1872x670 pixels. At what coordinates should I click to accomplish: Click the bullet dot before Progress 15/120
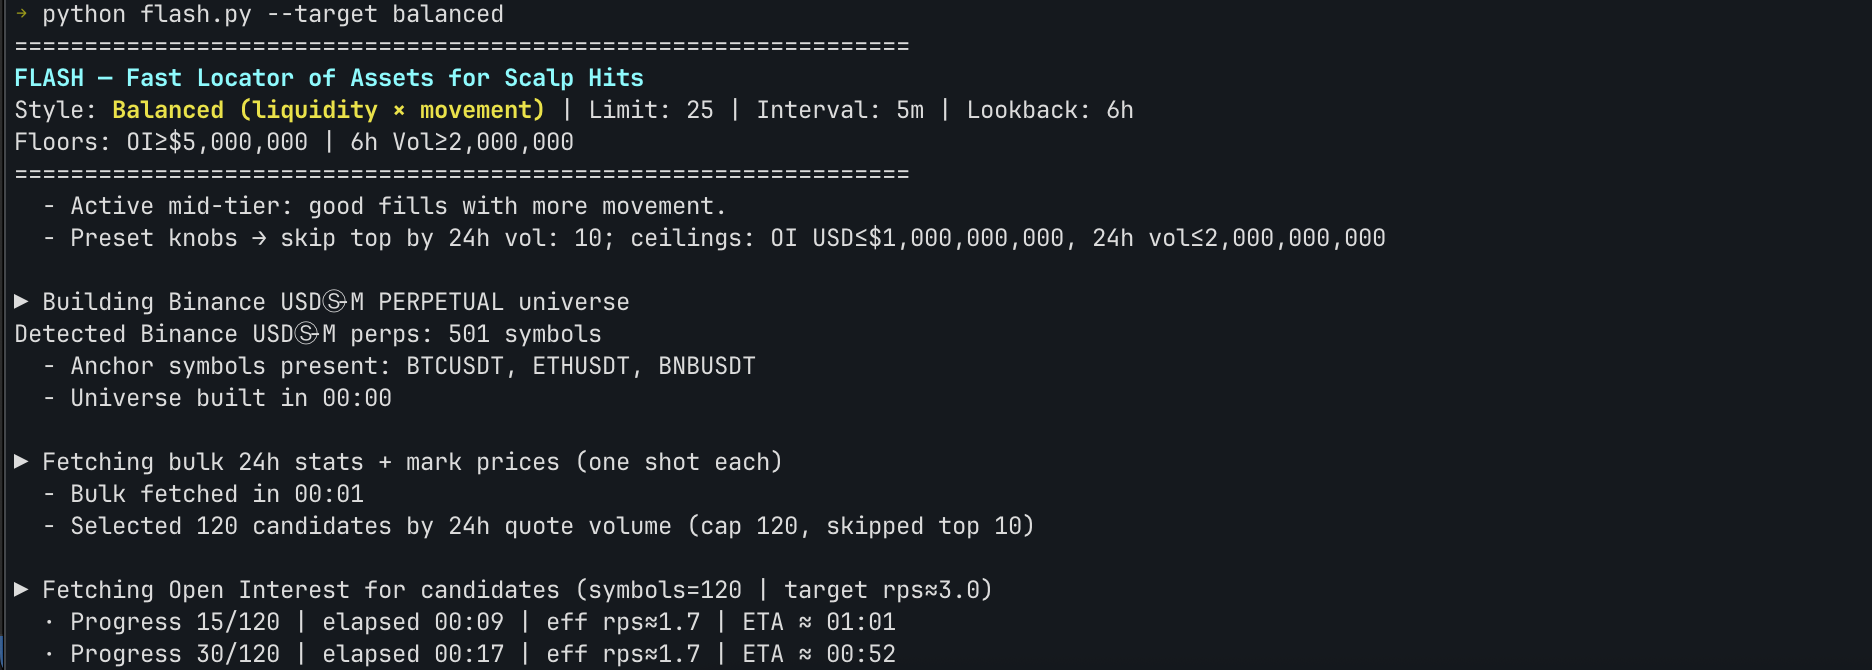click(49, 622)
